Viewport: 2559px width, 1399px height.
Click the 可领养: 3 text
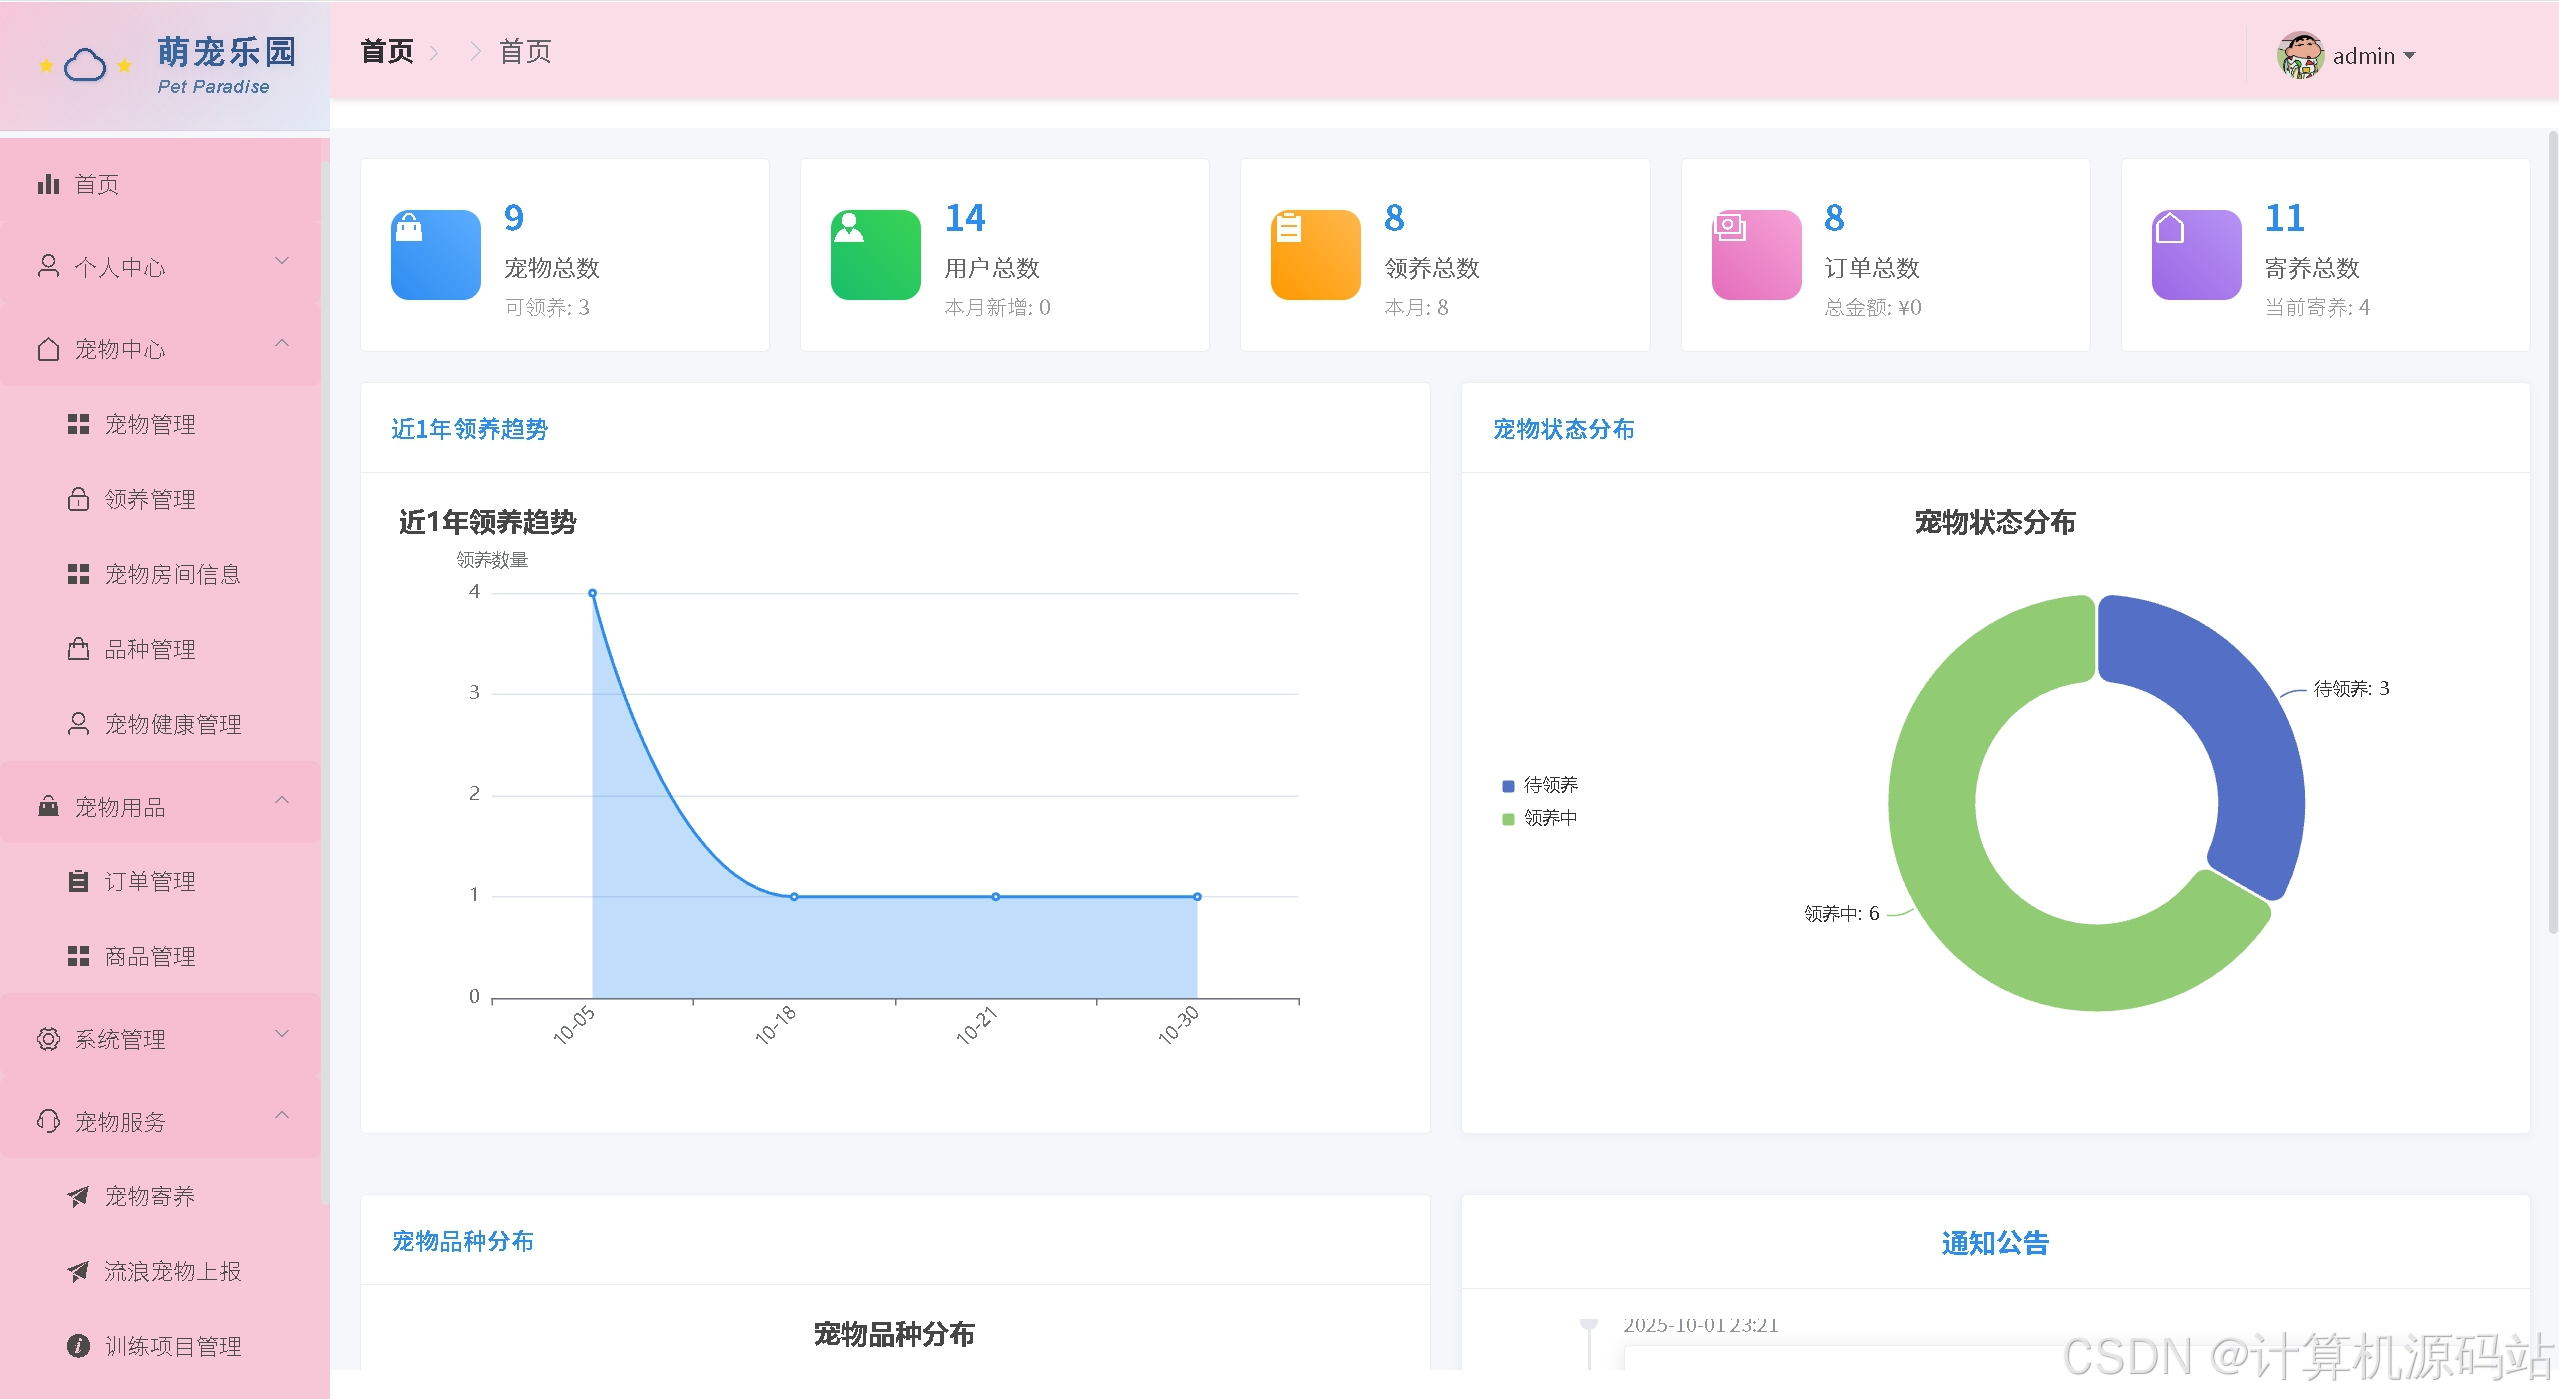point(547,307)
